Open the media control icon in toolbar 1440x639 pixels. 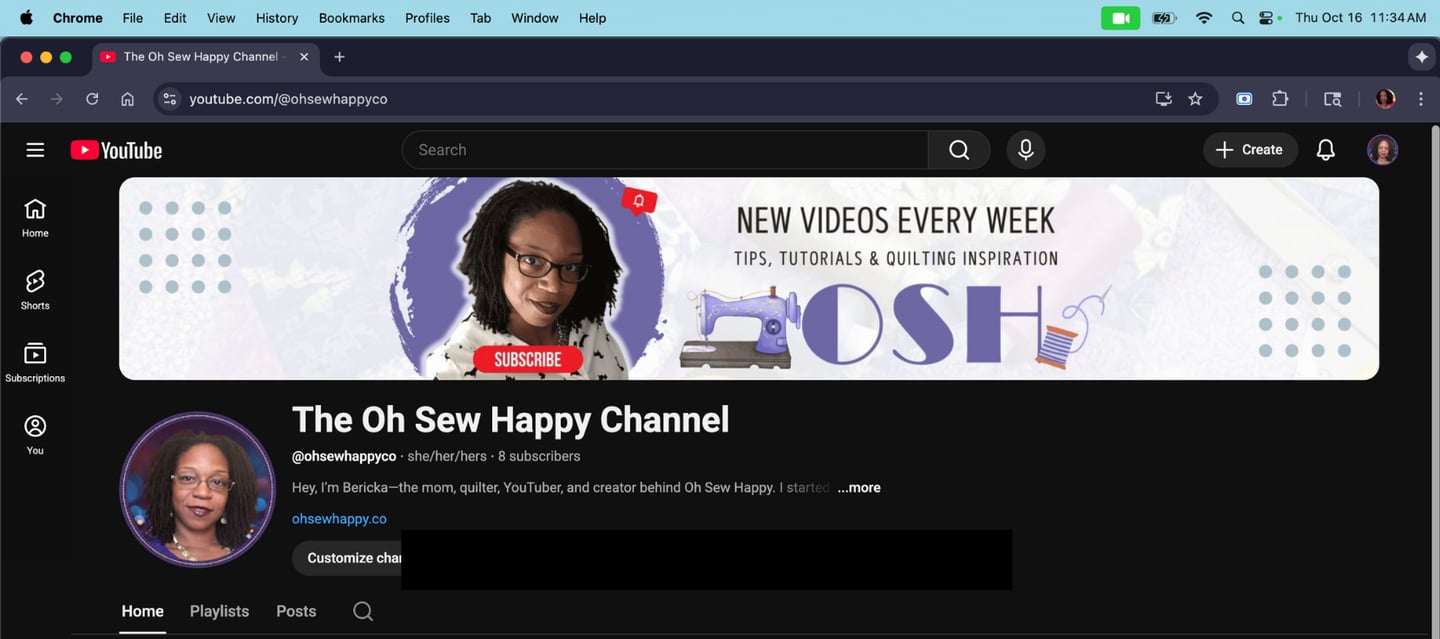click(1332, 99)
